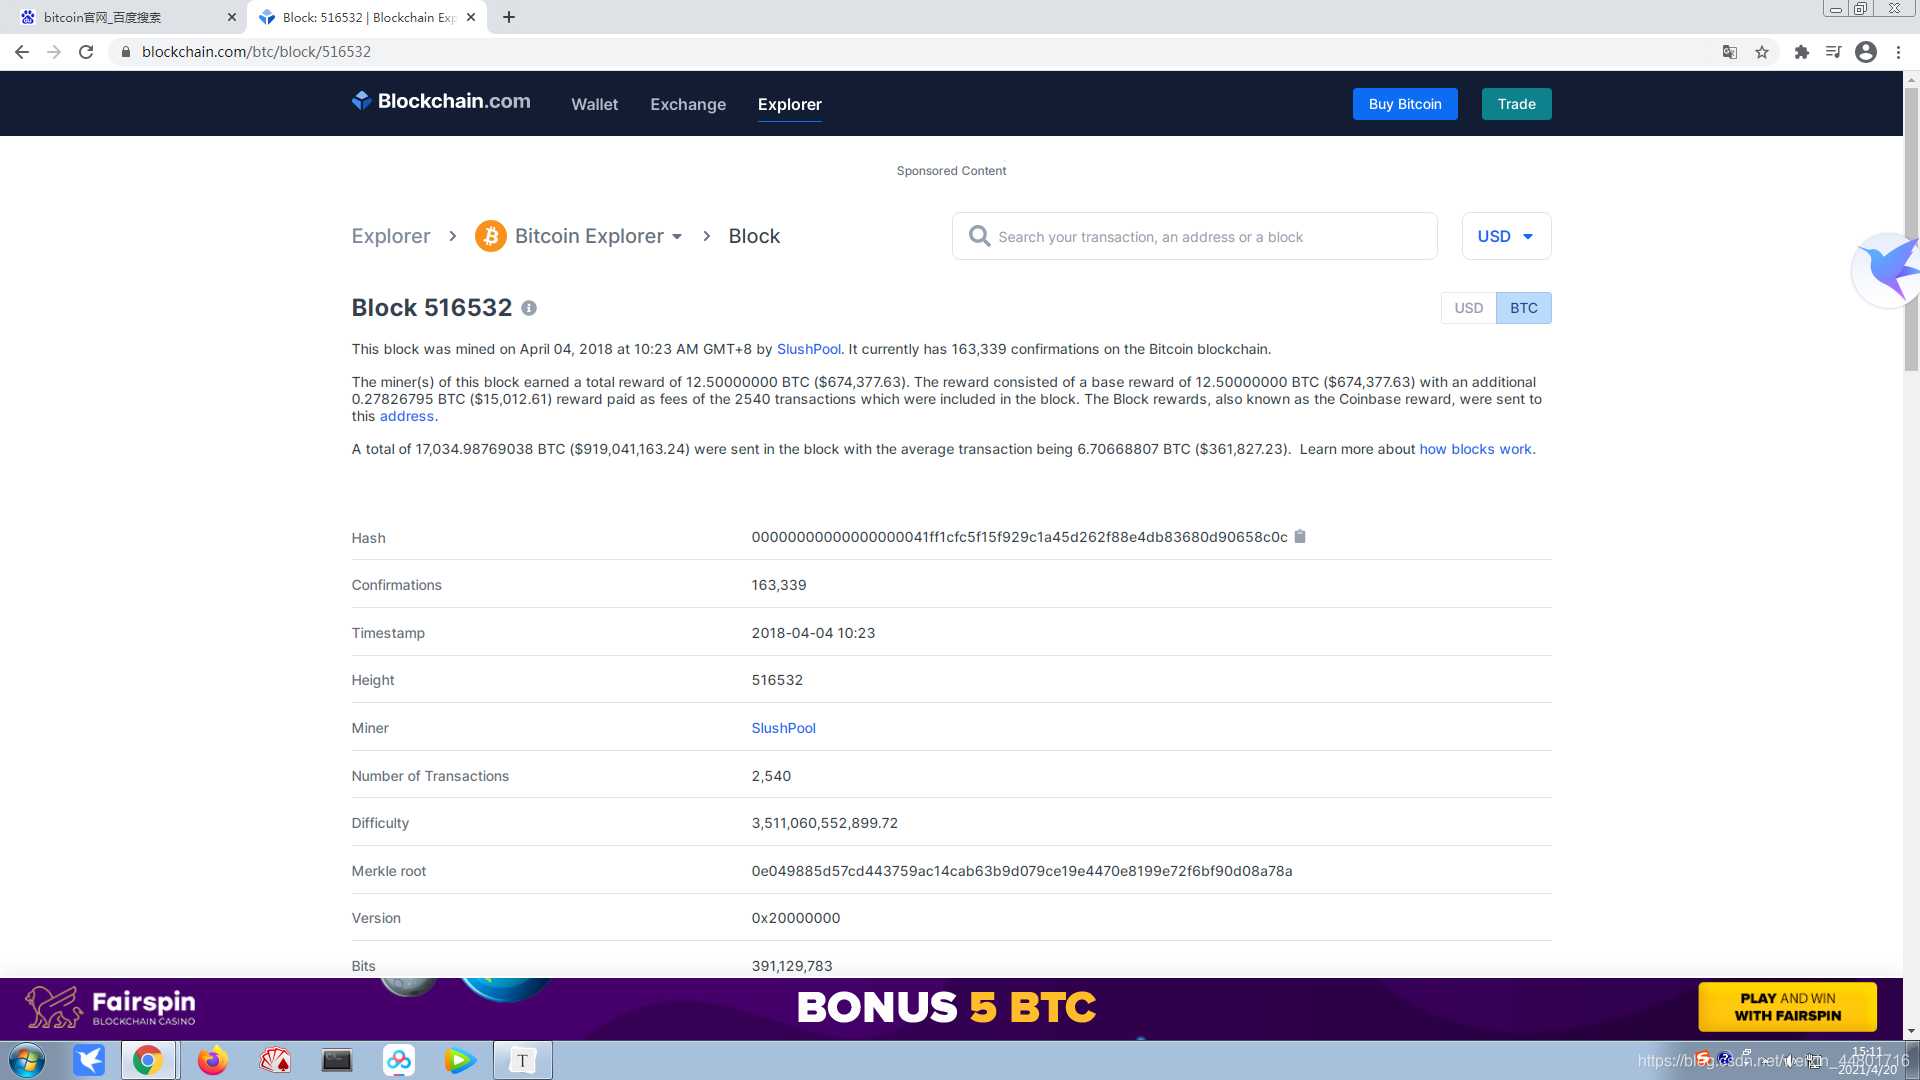Click the Buy Bitcoin button icon
Image resolution: width=1920 pixels, height=1080 pixels.
1404,103
